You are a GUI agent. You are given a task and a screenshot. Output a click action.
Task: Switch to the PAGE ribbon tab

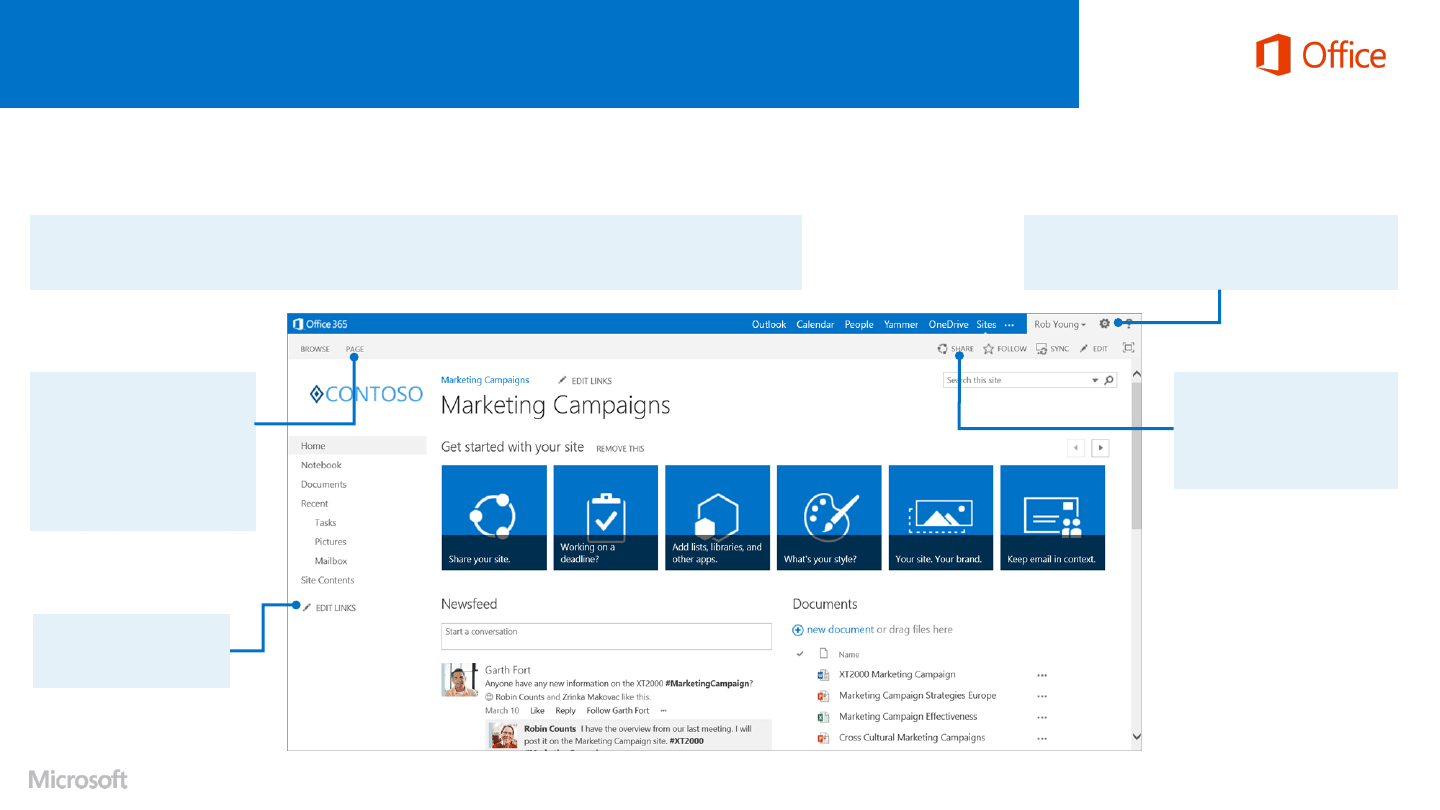pos(355,349)
